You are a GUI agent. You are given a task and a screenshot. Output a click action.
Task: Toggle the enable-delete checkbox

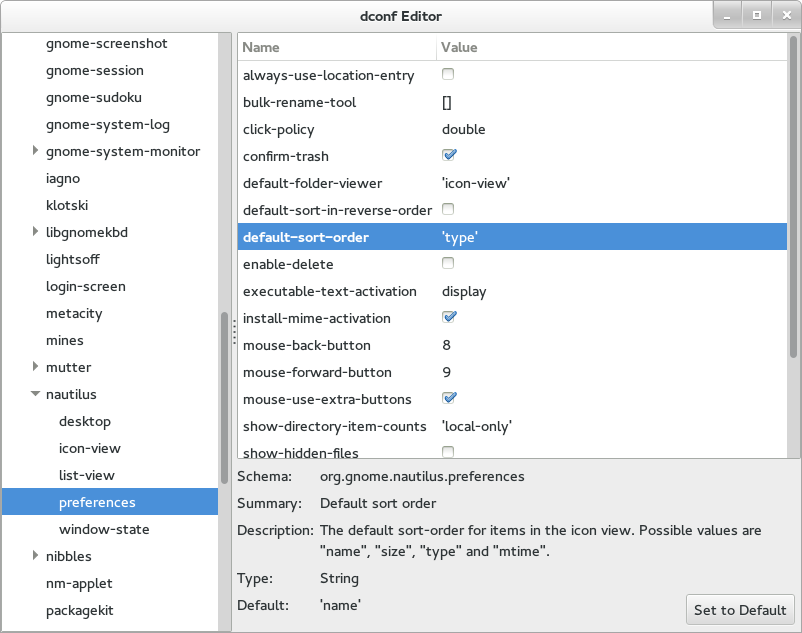pyautogui.click(x=448, y=264)
